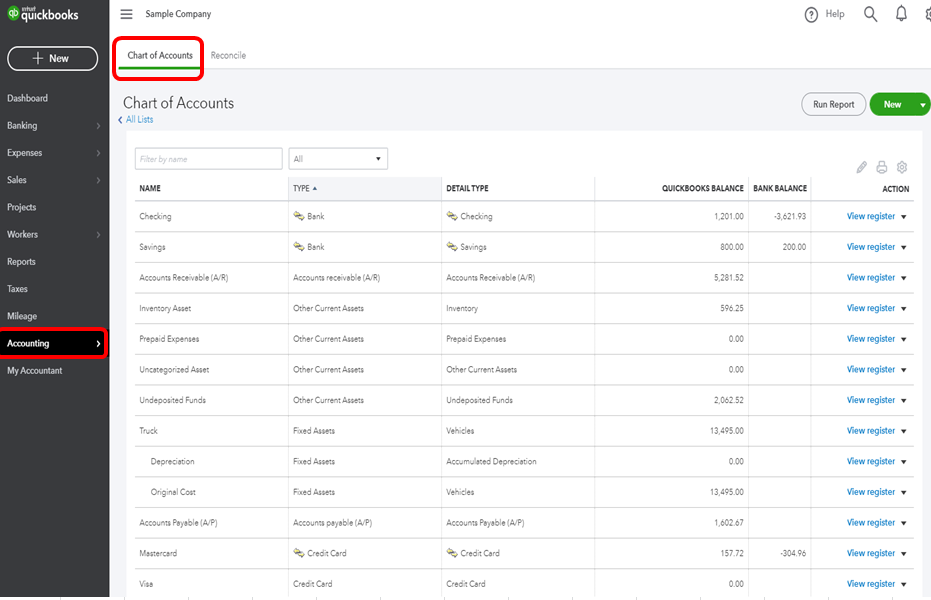931x600 pixels.
Task: Click the Filter by name field
Action: coord(209,159)
